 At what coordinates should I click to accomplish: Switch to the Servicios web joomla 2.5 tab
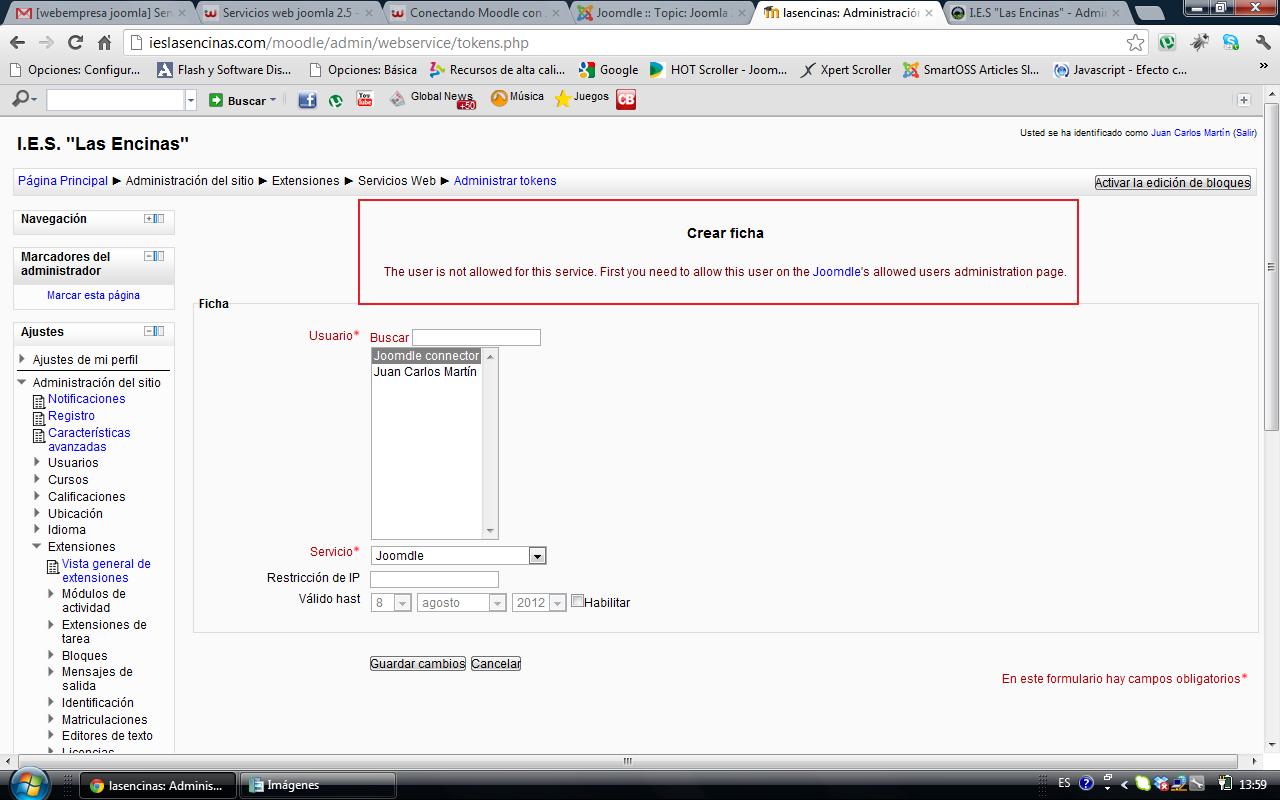(x=287, y=14)
